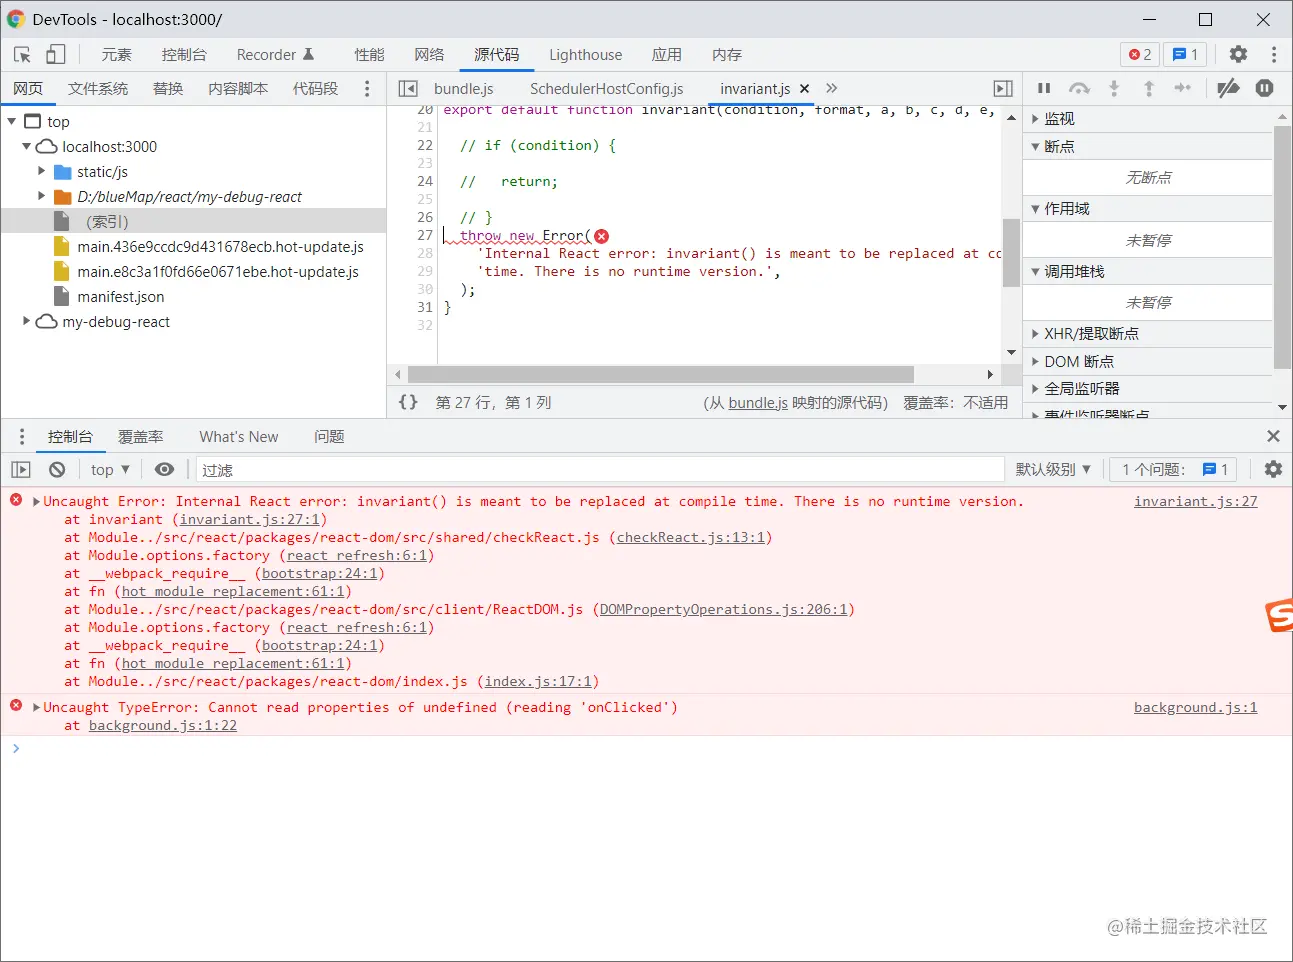Close the invariant.js editor tab
Viewport: 1293px width, 962px height.
(x=805, y=89)
